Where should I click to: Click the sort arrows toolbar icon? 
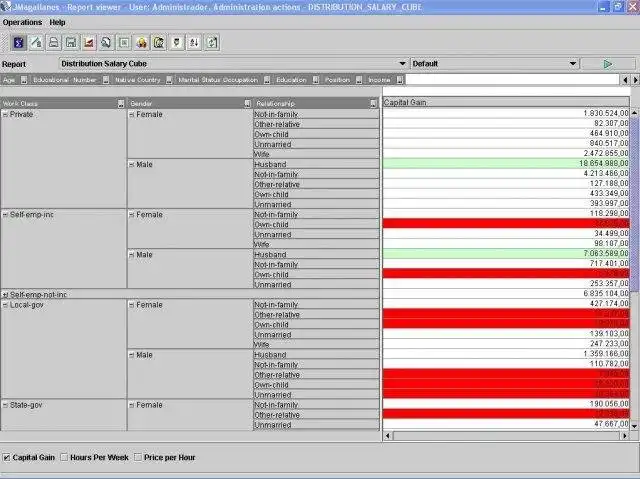(194, 42)
